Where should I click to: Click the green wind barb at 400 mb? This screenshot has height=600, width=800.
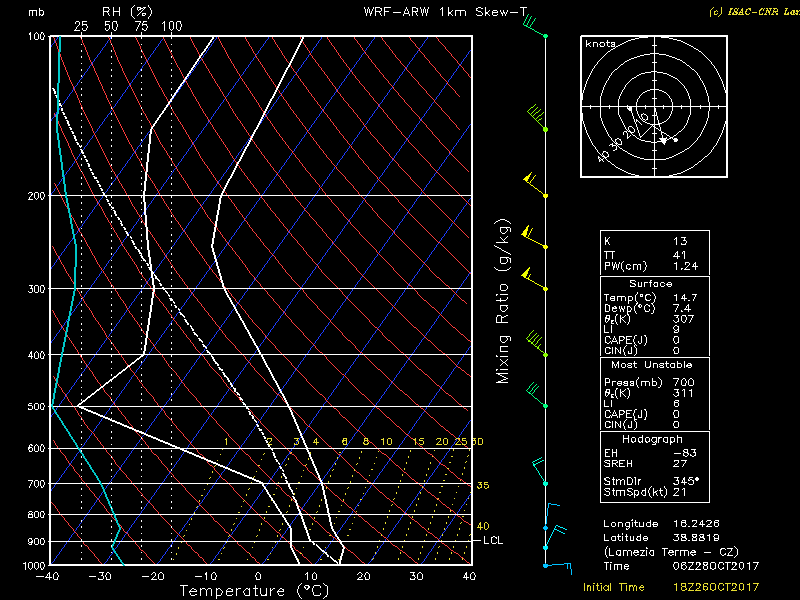[536, 343]
